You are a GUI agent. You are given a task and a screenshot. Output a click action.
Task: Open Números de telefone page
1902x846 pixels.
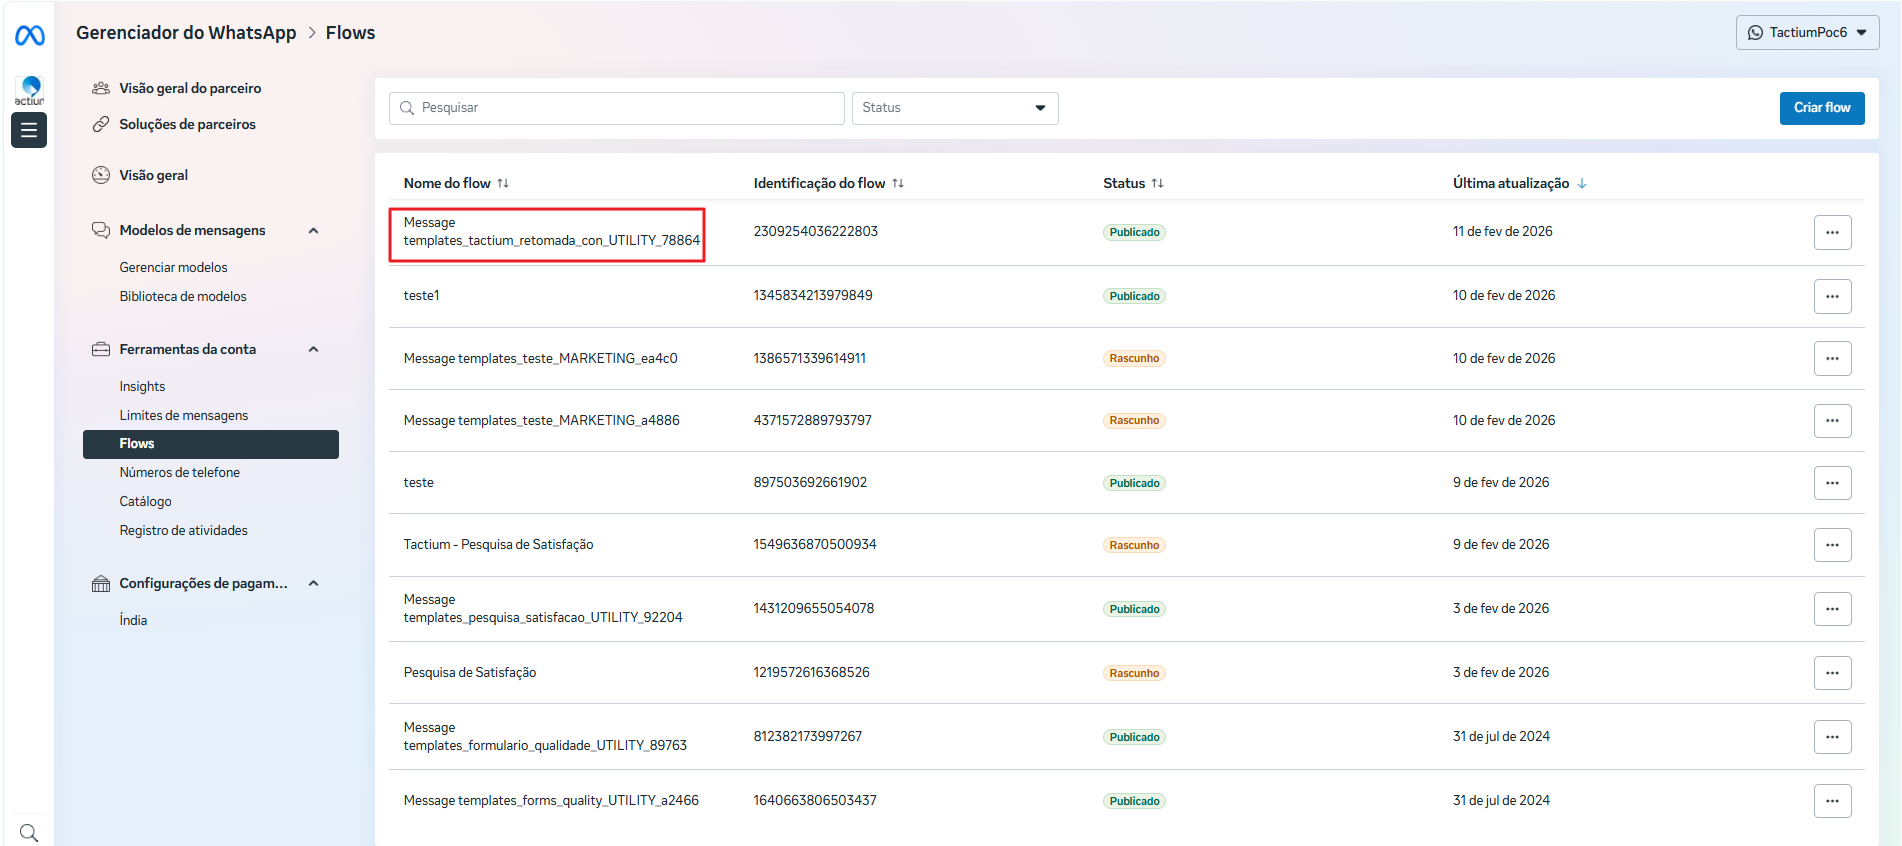click(180, 473)
